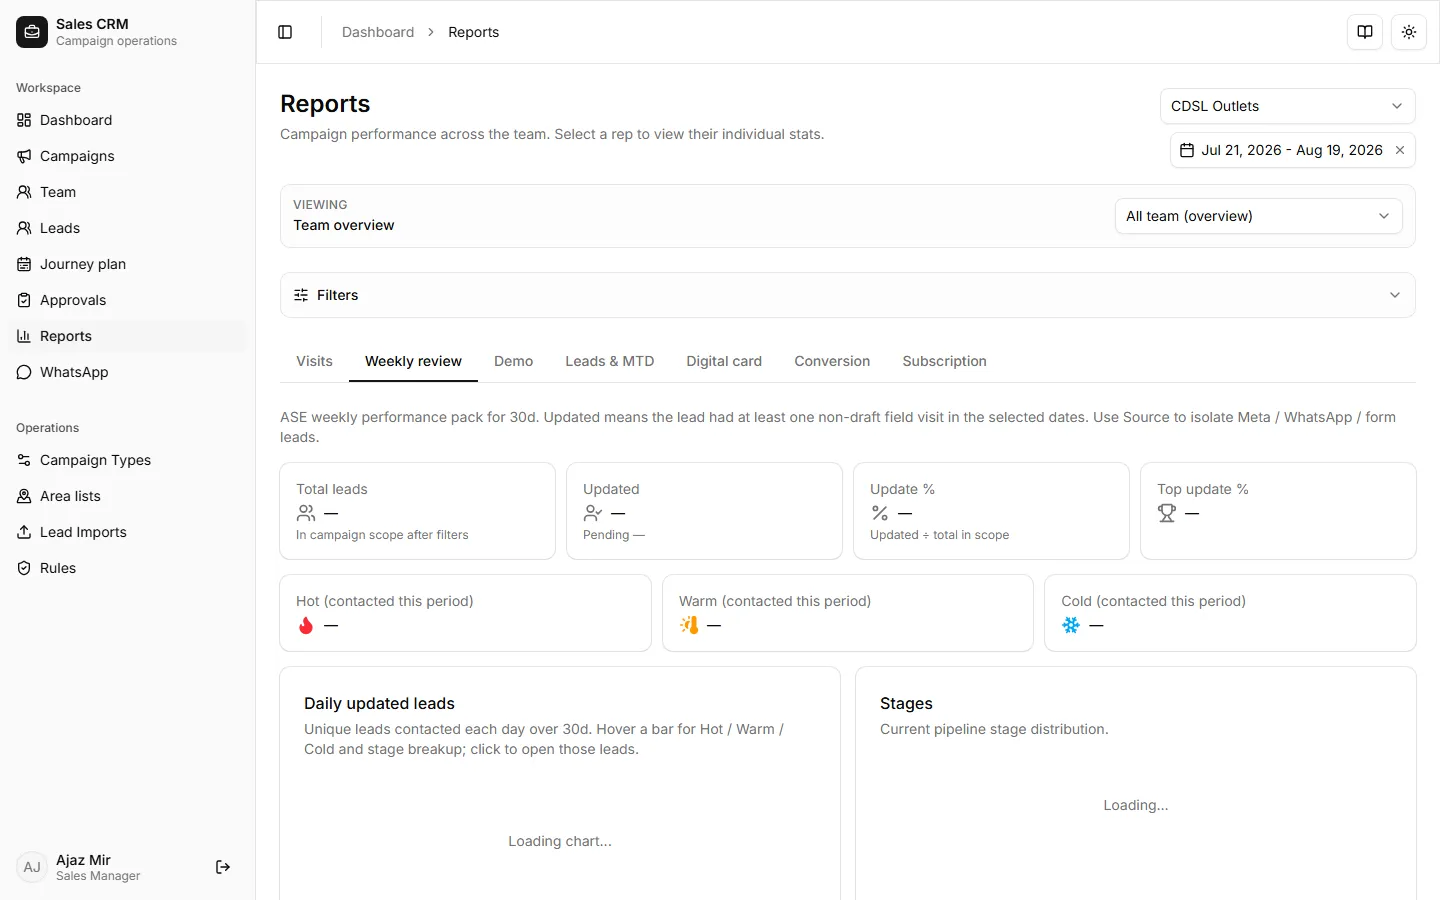Toggle the sidebar panel icon
Screen dimensions: 1440x900
pos(285,32)
